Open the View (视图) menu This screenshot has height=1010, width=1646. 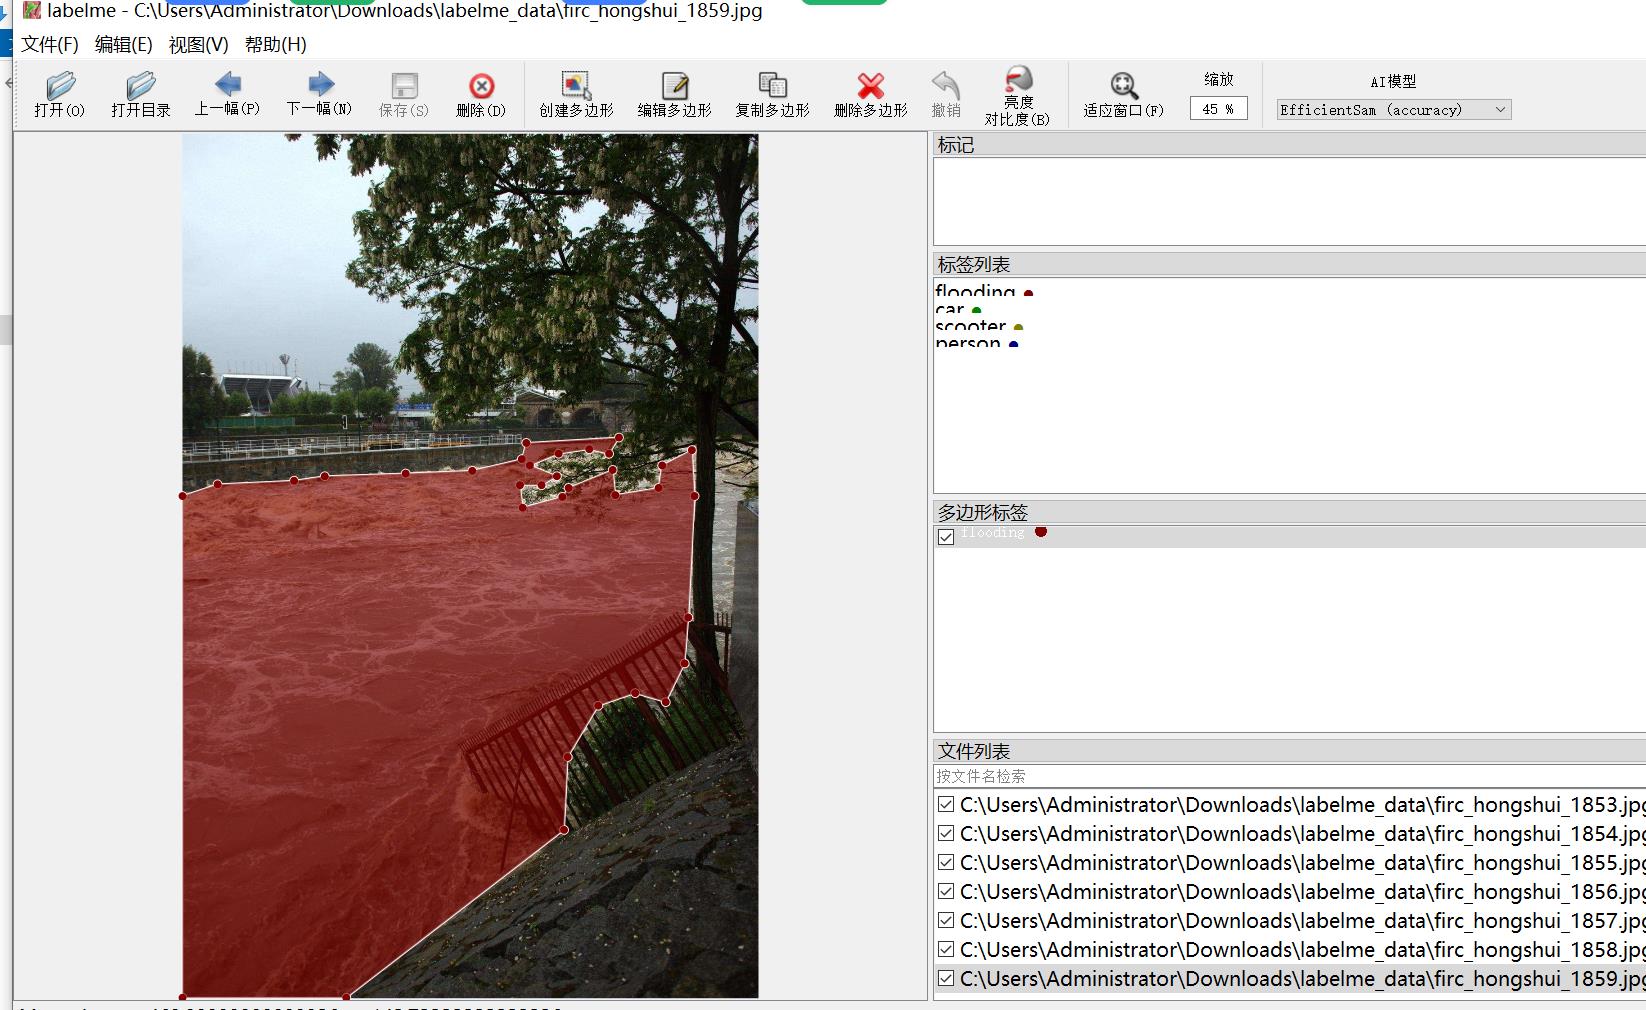point(198,45)
